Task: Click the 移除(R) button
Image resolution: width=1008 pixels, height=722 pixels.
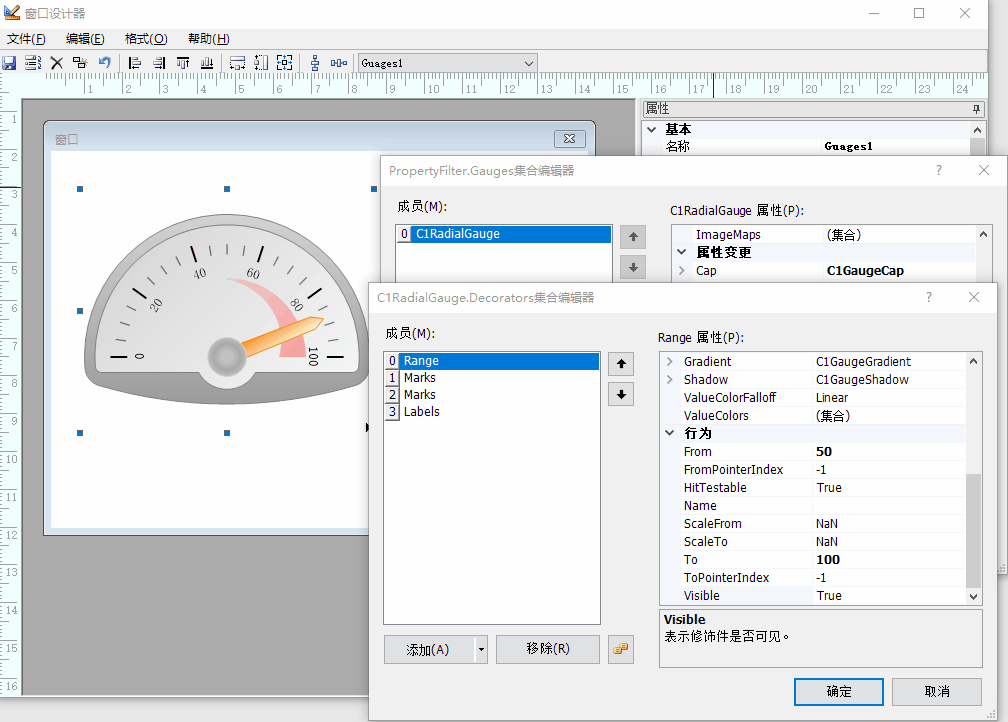Action: point(547,649)
